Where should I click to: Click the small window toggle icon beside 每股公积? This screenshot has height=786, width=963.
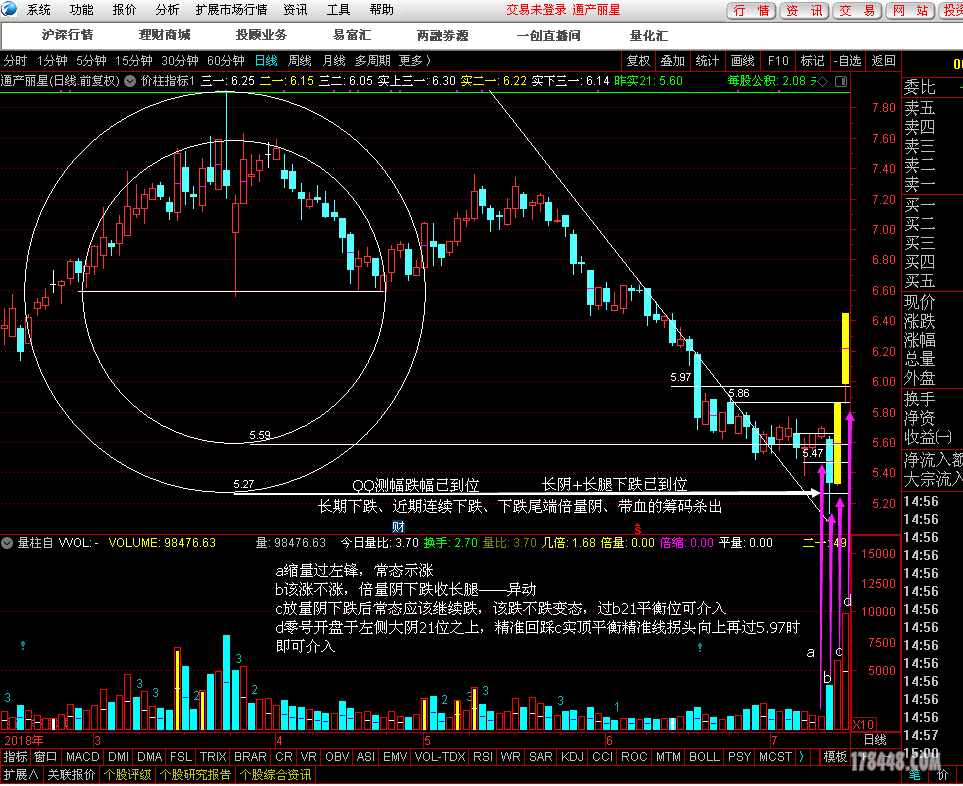[x=841, y=81]
